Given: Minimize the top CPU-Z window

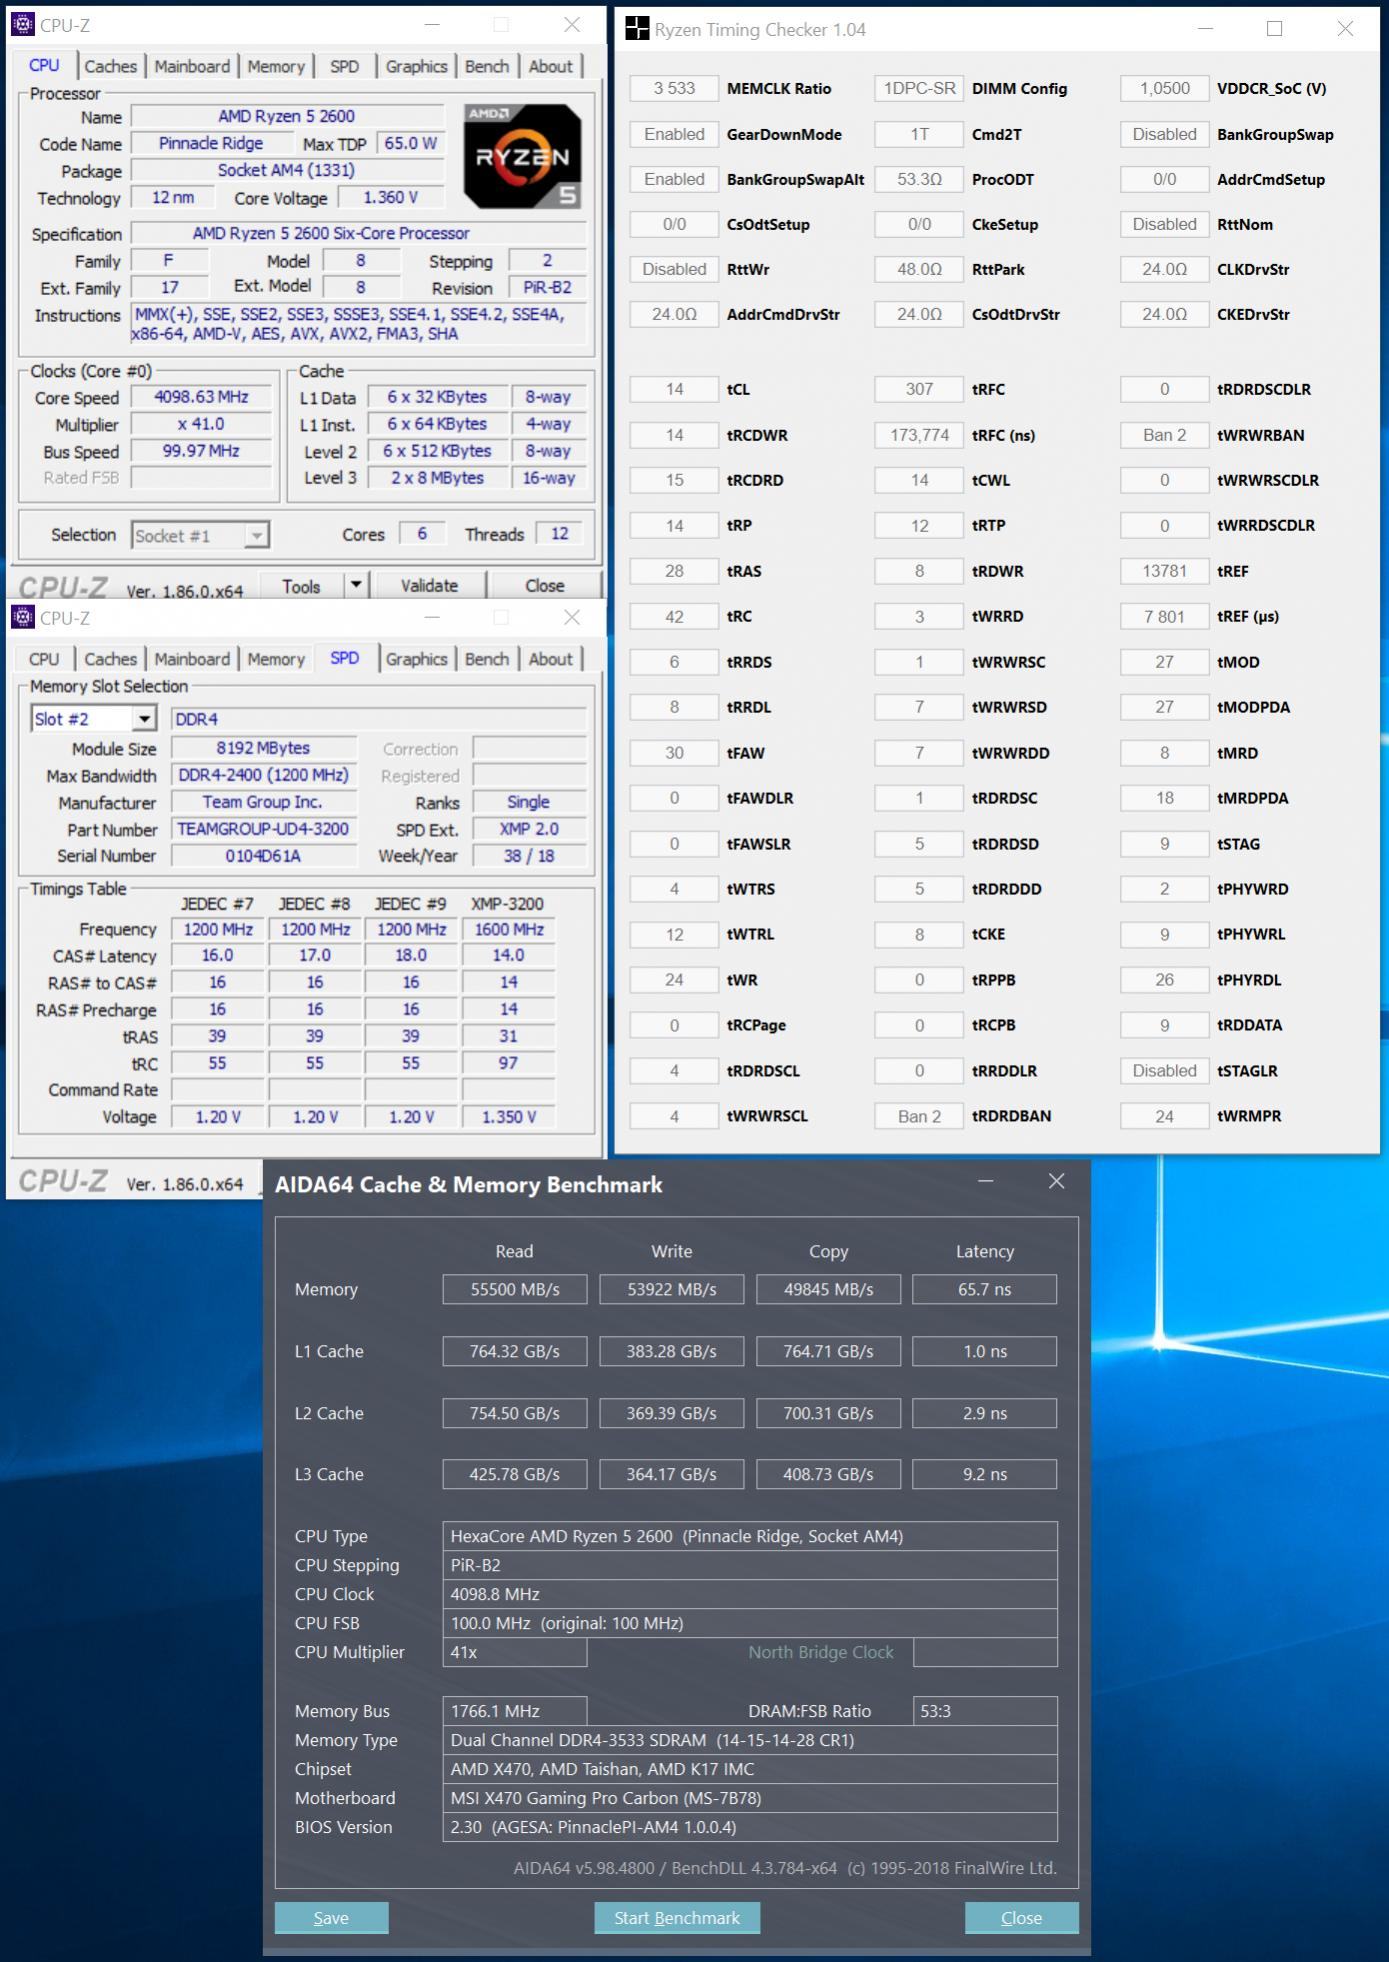Looking at the screenshot, I should click(432, 25).
